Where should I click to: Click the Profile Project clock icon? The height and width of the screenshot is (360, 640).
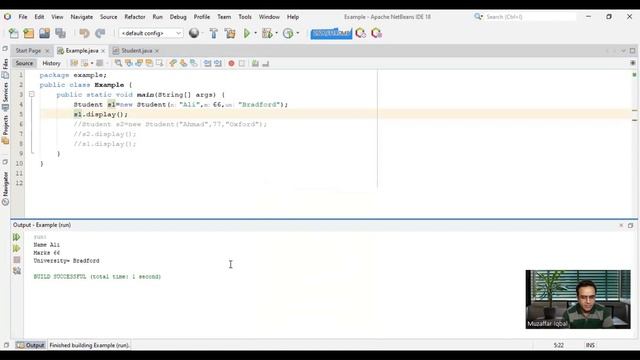(x=288, y=33)
